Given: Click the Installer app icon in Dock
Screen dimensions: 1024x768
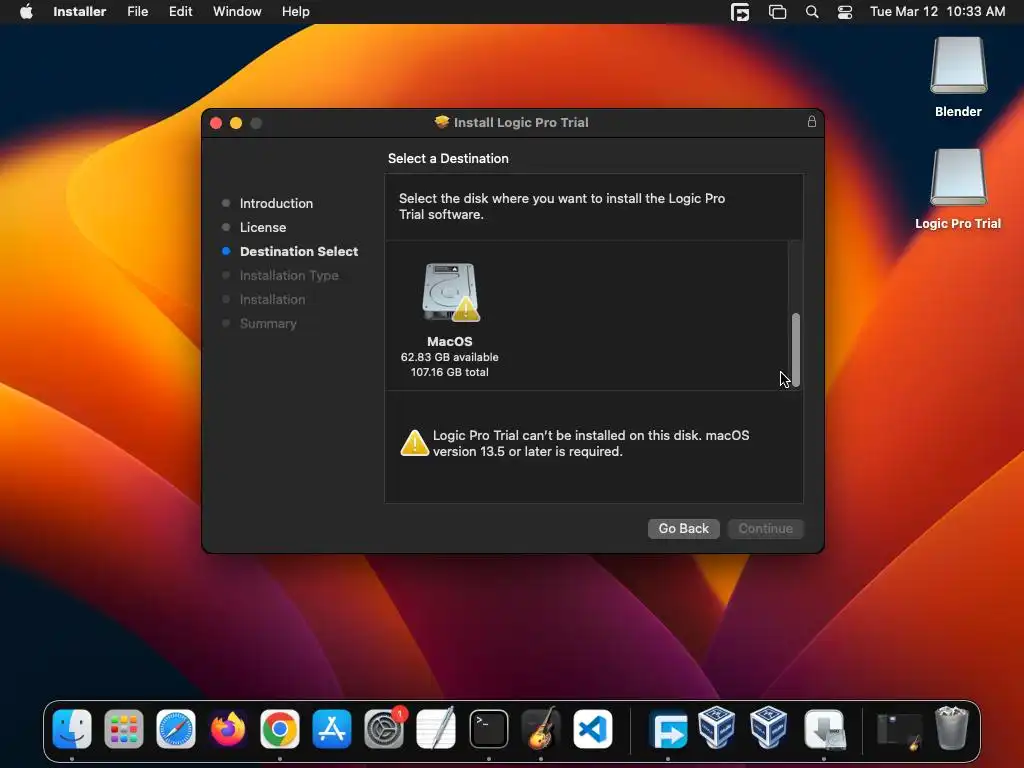Looking at the screenshot, I should point(824,729).
